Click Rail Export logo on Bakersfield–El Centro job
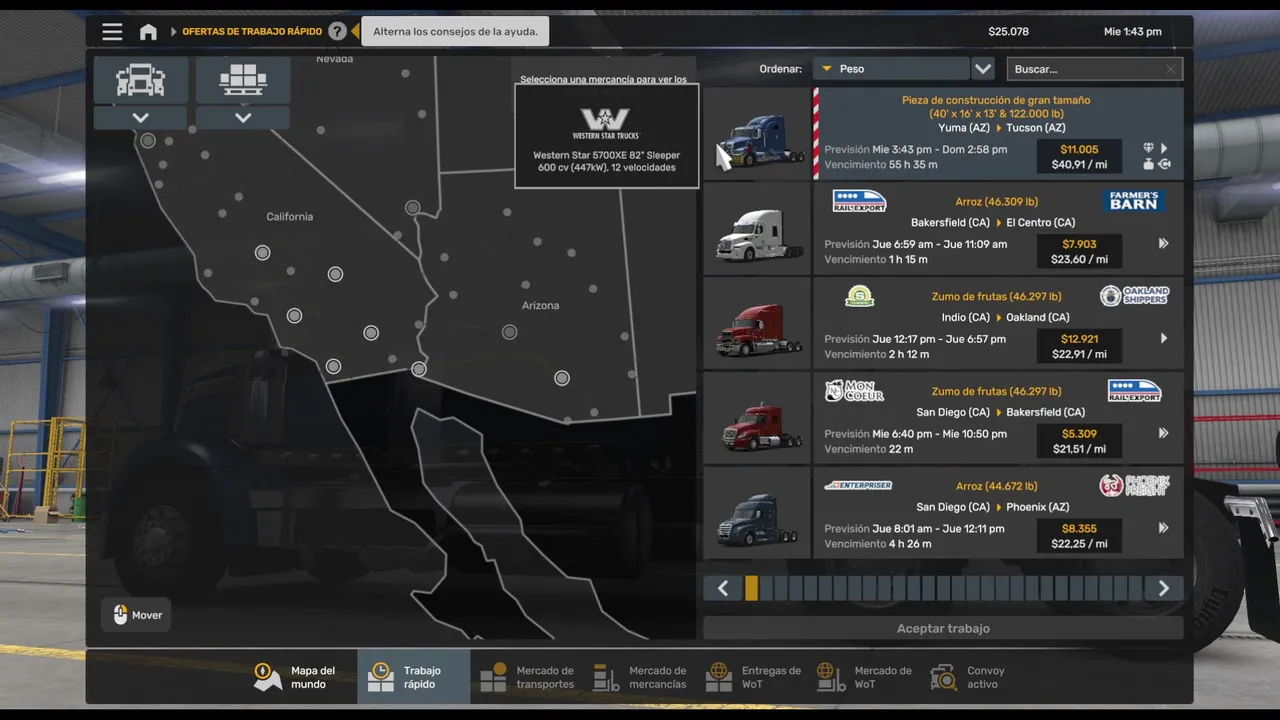 pos(859,201)
